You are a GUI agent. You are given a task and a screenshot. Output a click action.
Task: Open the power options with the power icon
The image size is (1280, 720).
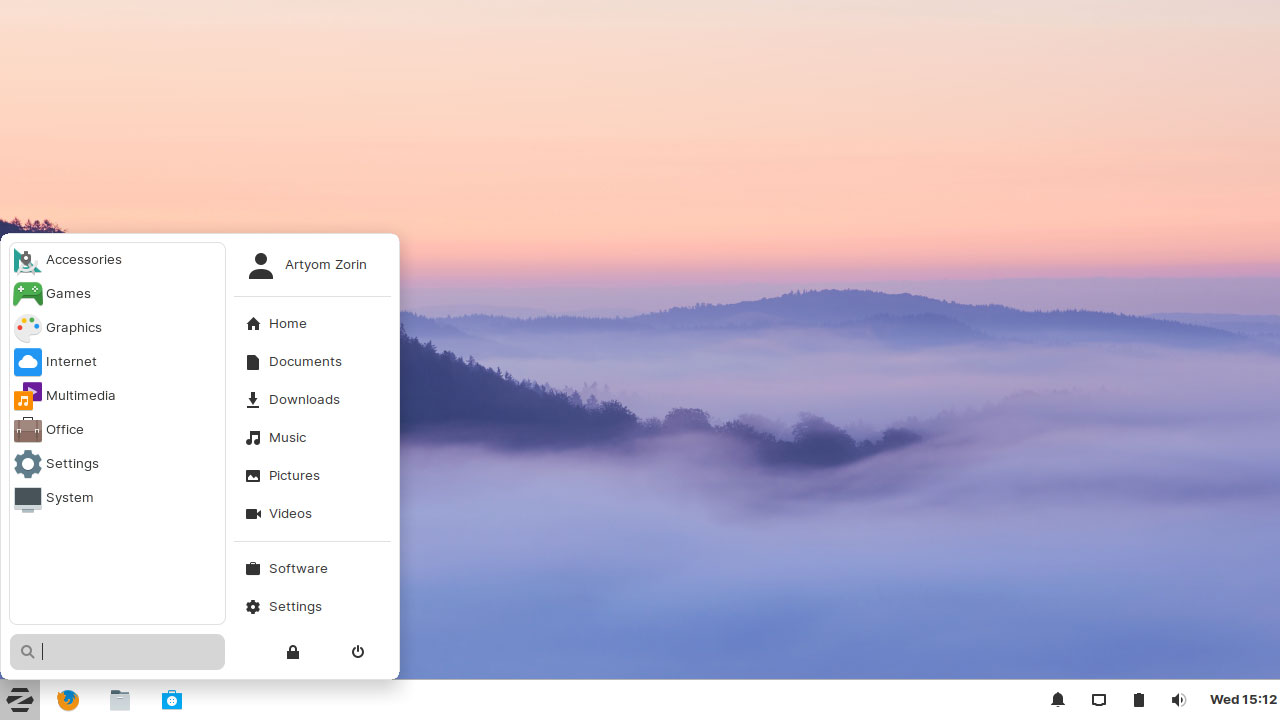pyautogui.click(x=357, y=651)
